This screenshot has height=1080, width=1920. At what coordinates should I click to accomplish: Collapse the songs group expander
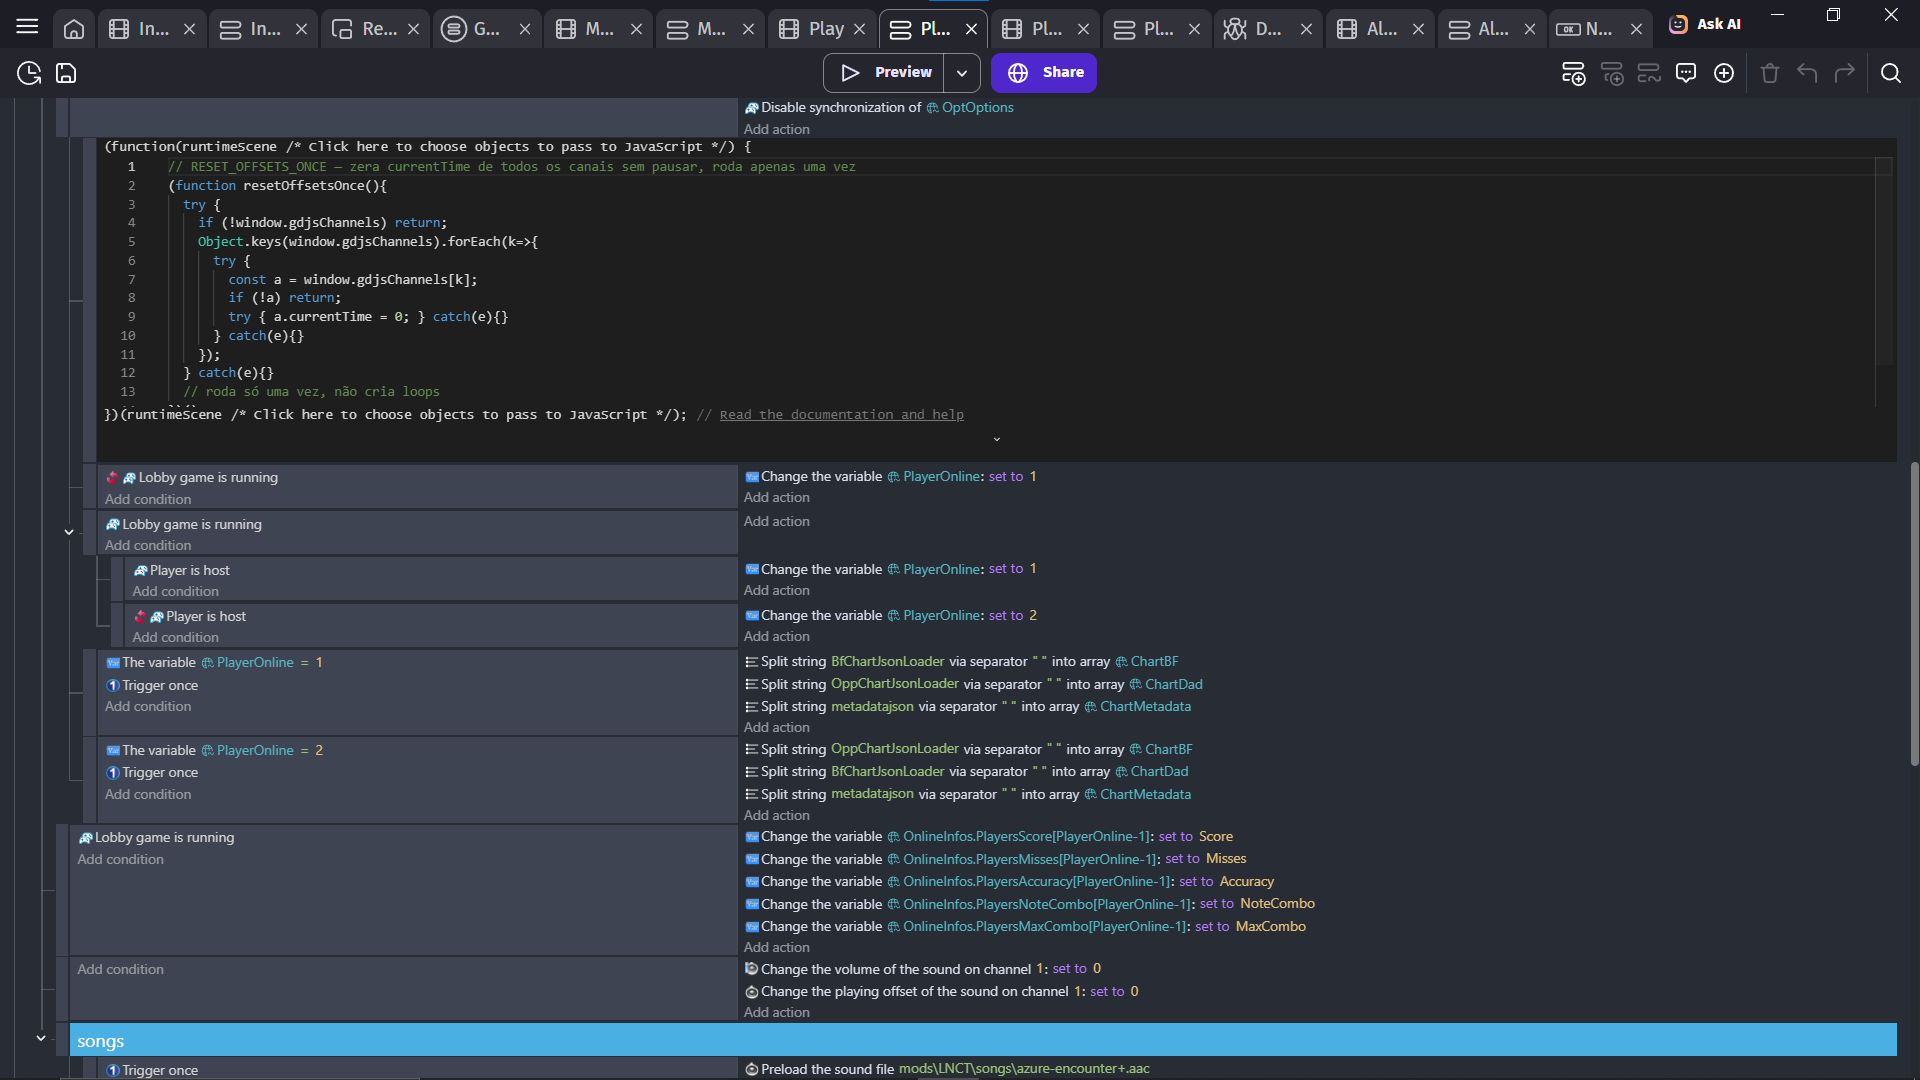[x=41, y=1038]
